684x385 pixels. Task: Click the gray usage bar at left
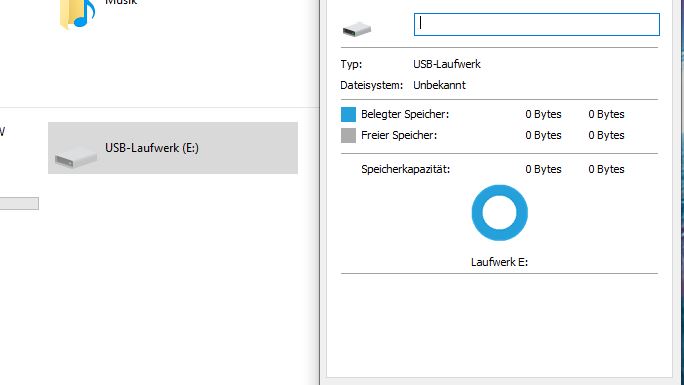point(19,203)
